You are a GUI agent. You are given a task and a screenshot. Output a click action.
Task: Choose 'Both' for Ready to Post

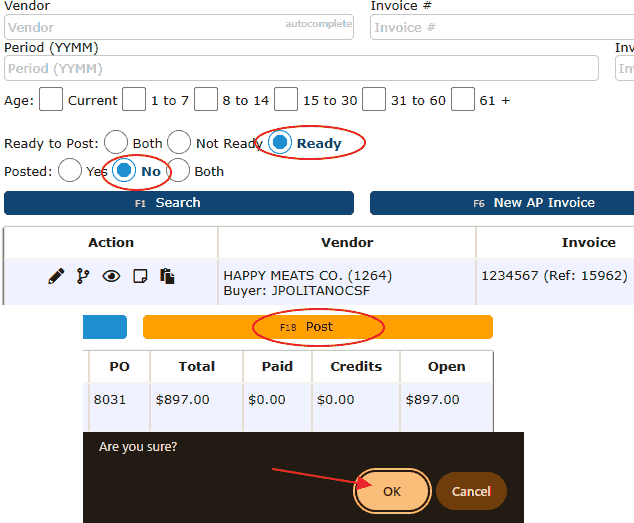(x=116, y=143)
